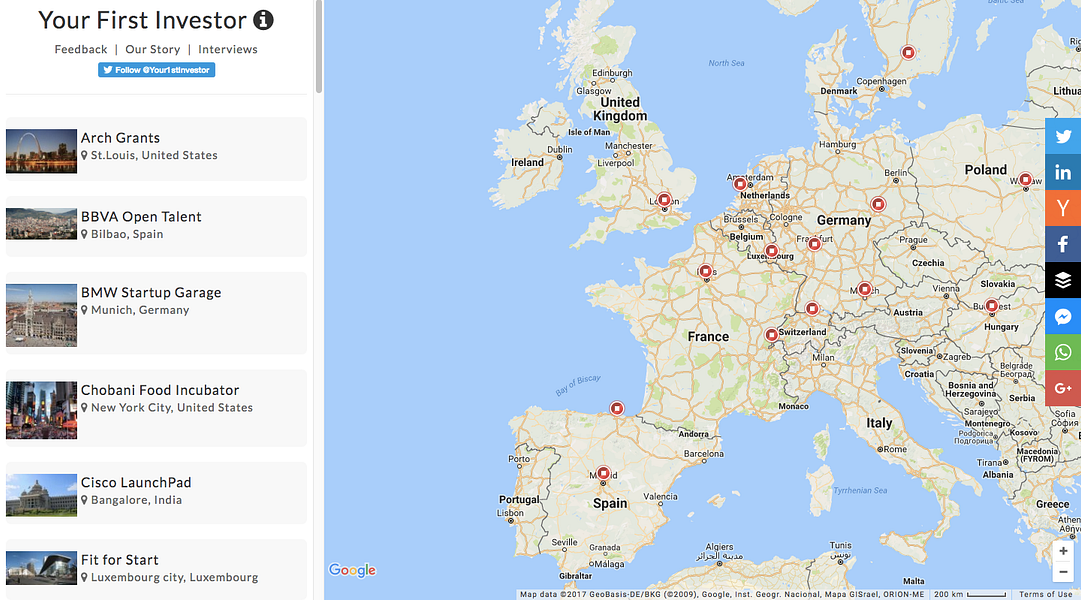Open the Fit for Start thumbnail
This screenshot has height=600, width=1081.
41,568
